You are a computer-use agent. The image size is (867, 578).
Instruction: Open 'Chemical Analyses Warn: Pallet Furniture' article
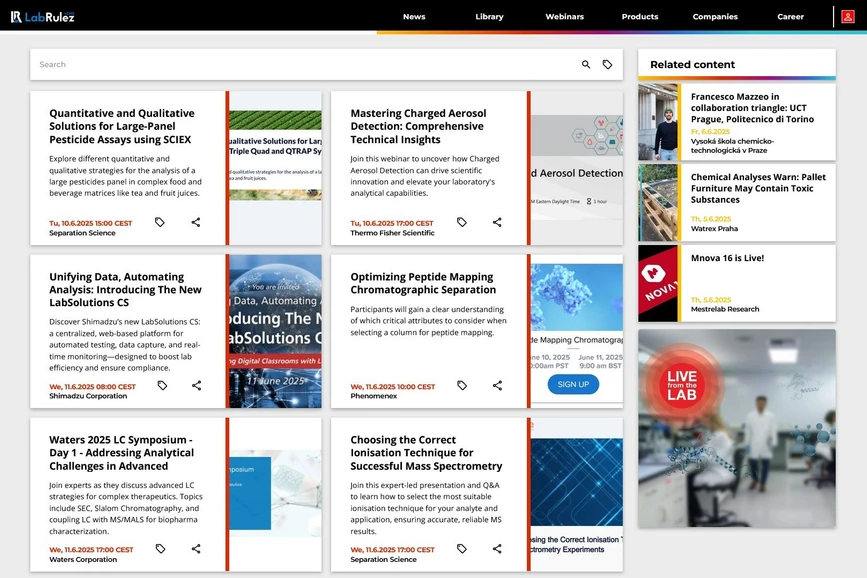pyautogui.click(x=758, y=188)
